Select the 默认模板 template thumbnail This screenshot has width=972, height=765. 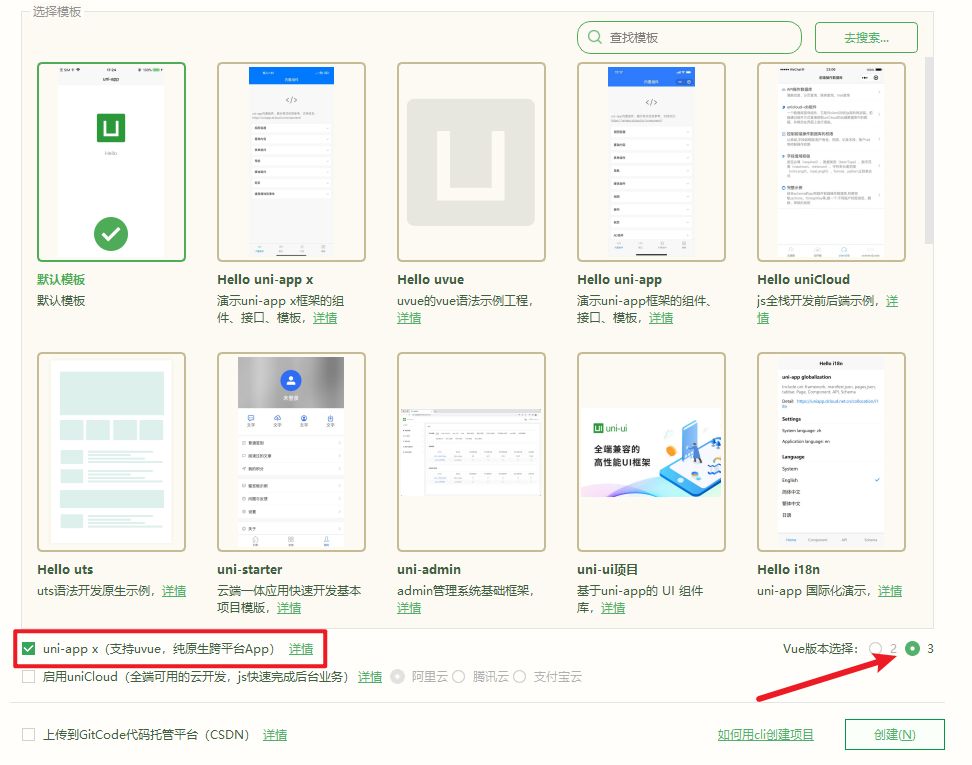pos(111,162)
